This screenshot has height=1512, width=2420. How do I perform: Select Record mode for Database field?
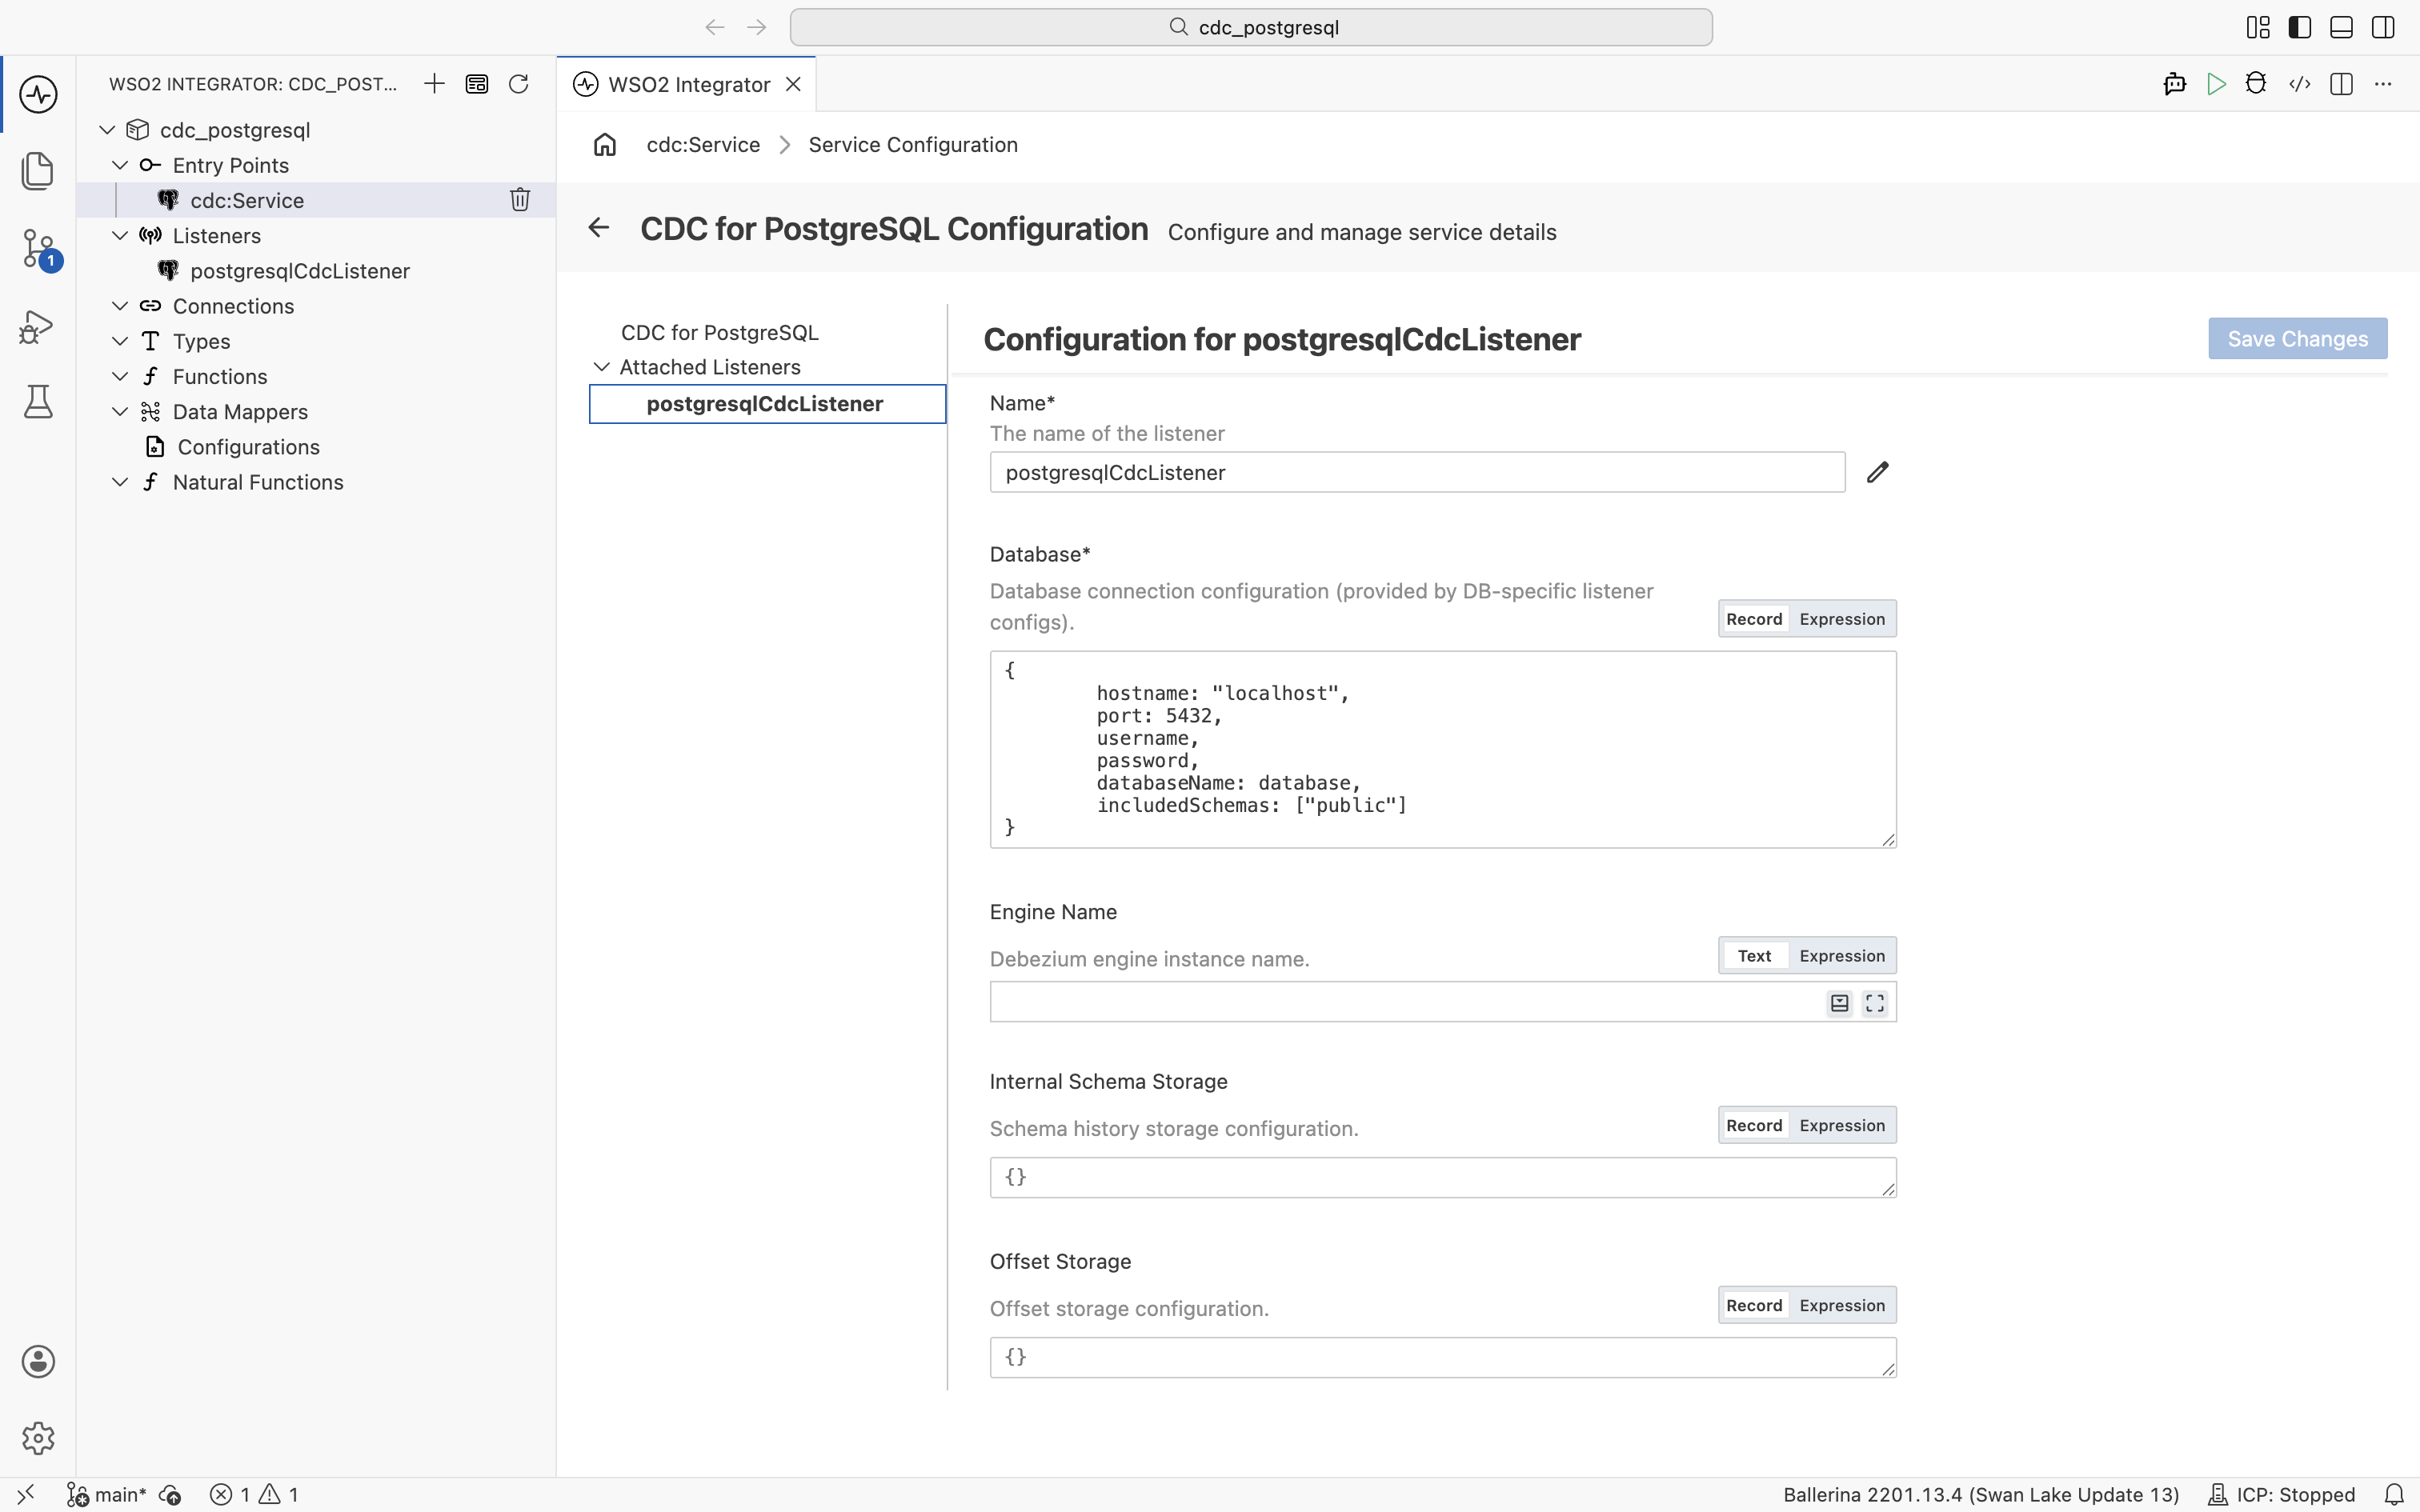click(x=1754, y=619)
